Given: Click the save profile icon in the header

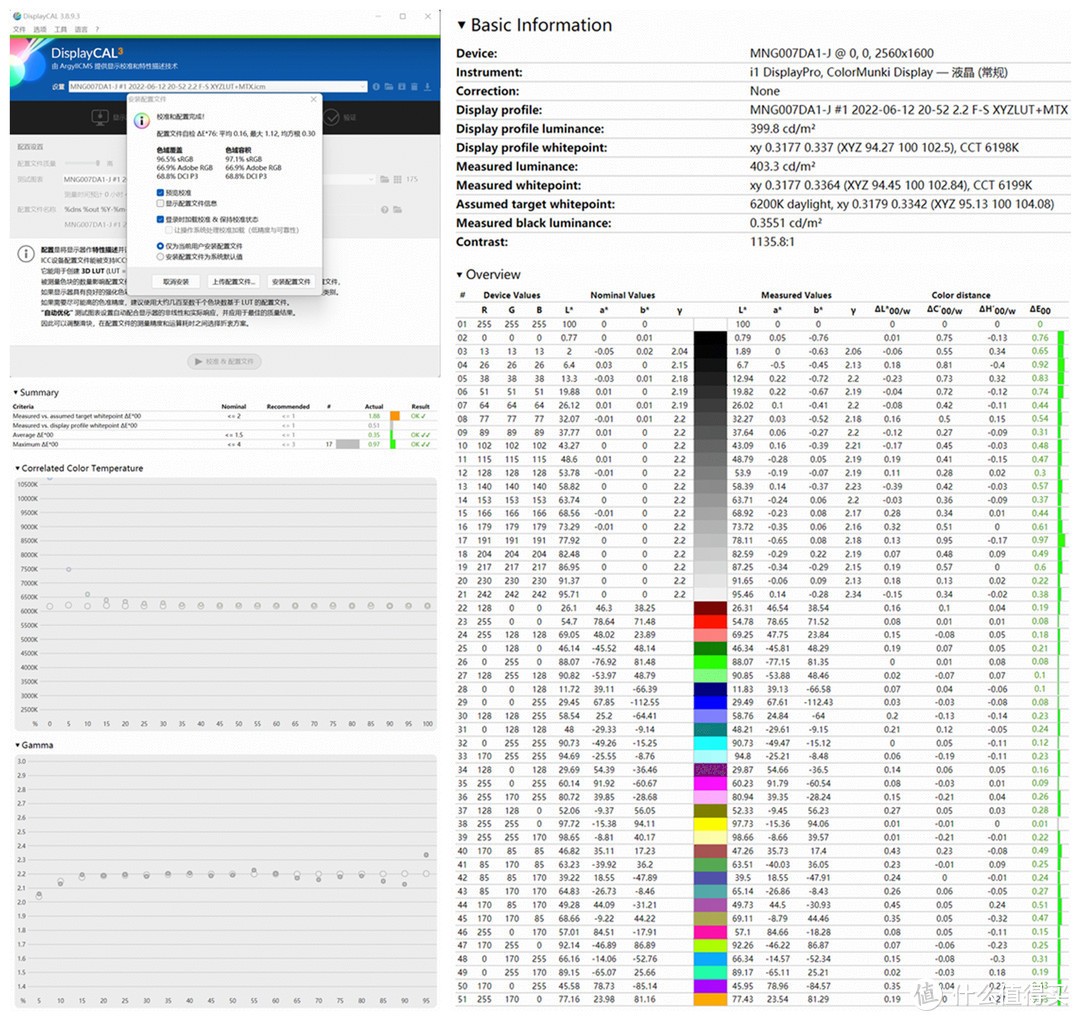Looking at the screenshot, I should [x=402, y=87].
